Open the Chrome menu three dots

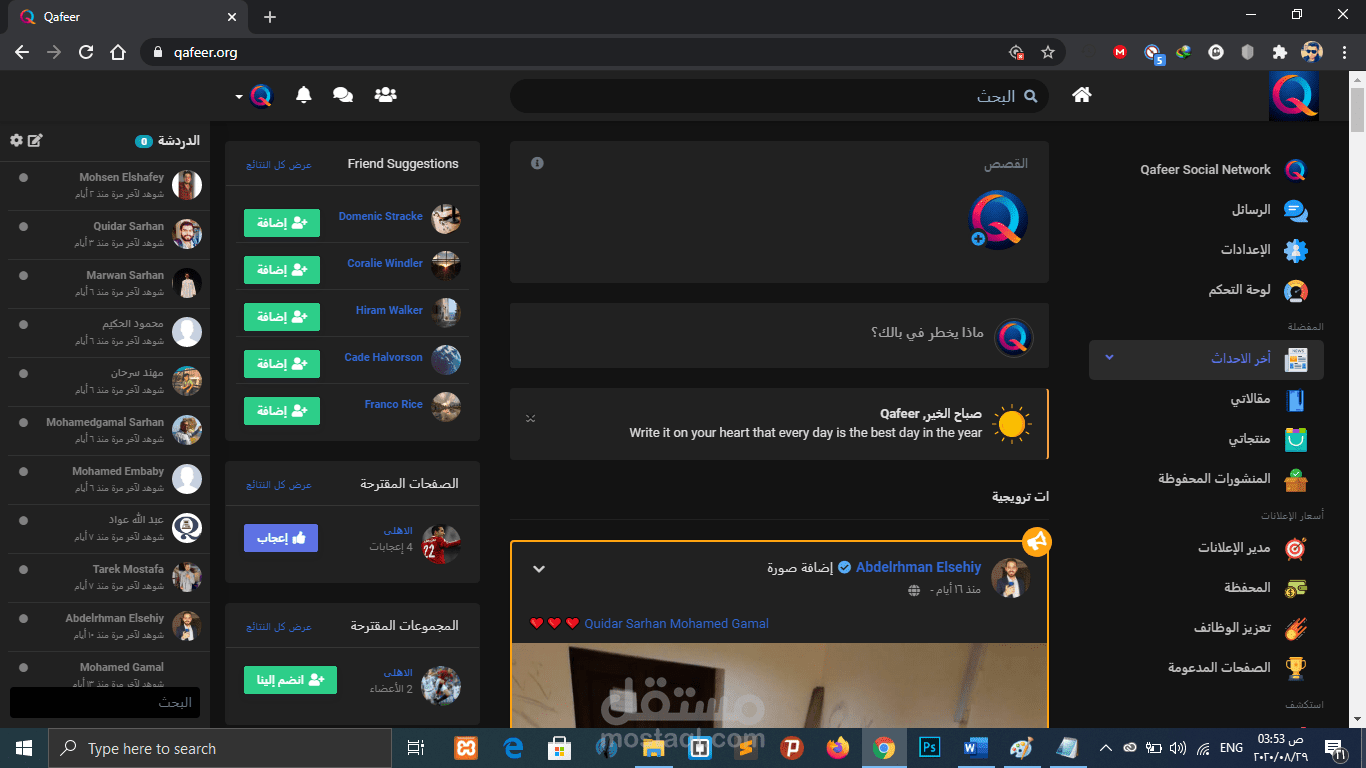coord(1343,52)
